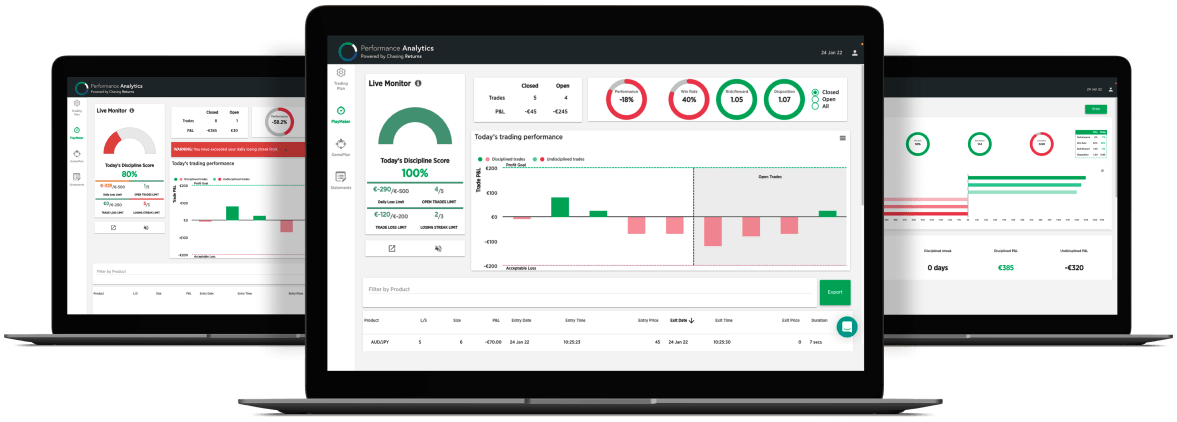Click the Performance Analytics logo on center laptop
Image resolution: width=1177 pixels, height=422 pixels.
[x=348, y=51]
